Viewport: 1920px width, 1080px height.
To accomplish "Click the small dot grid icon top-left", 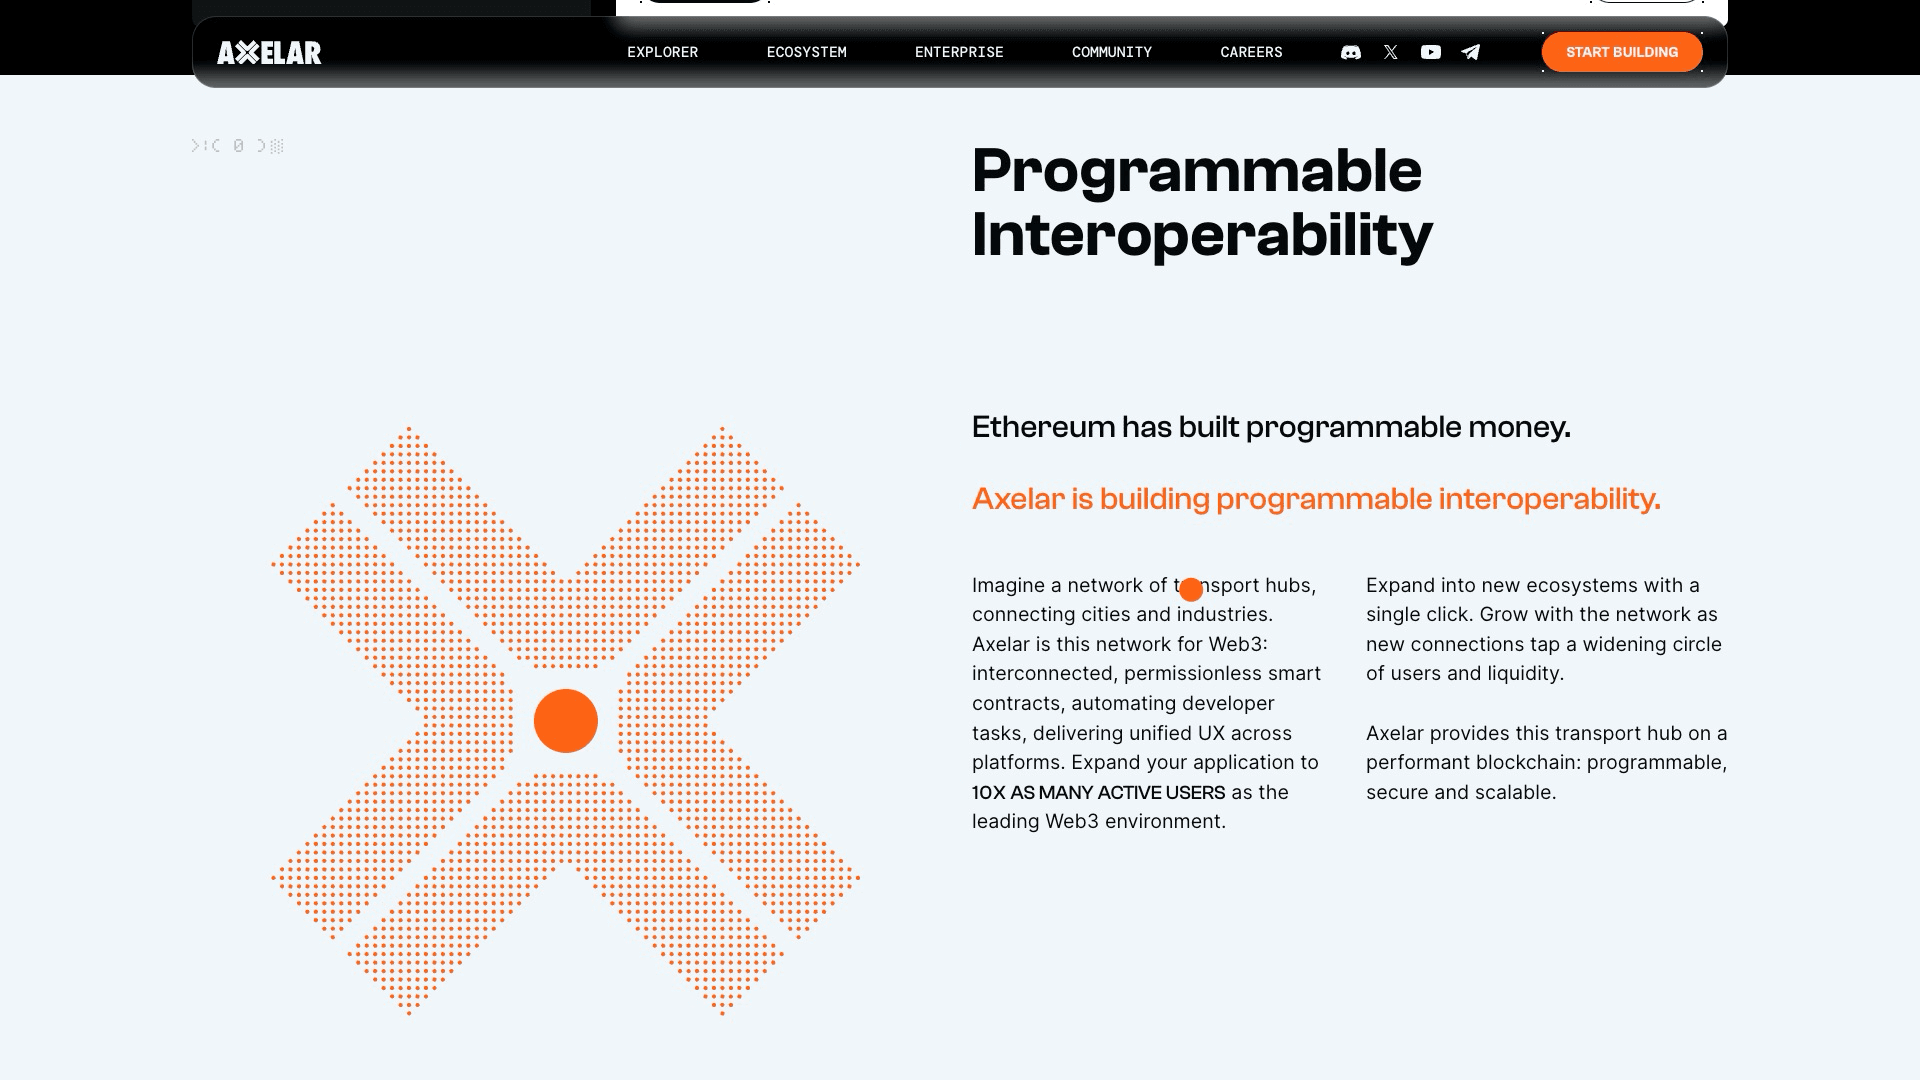I will 278,145.
